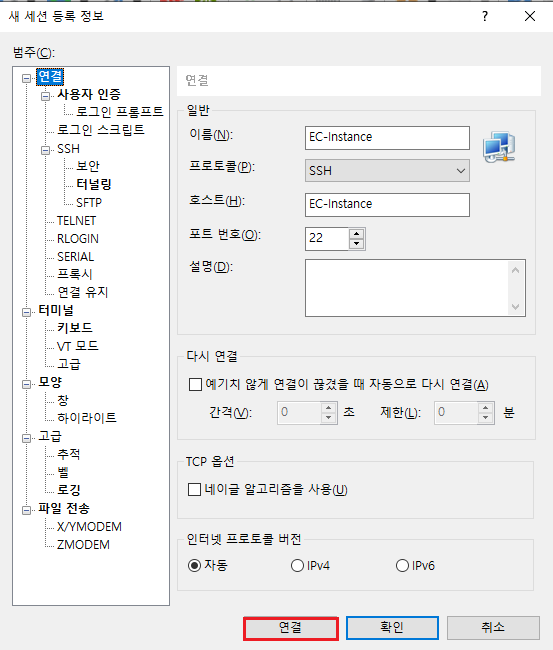Viewport: 553px width, 650px height.
Task: Choose the IPv6 radio button
Action: (x=402, y=565)
